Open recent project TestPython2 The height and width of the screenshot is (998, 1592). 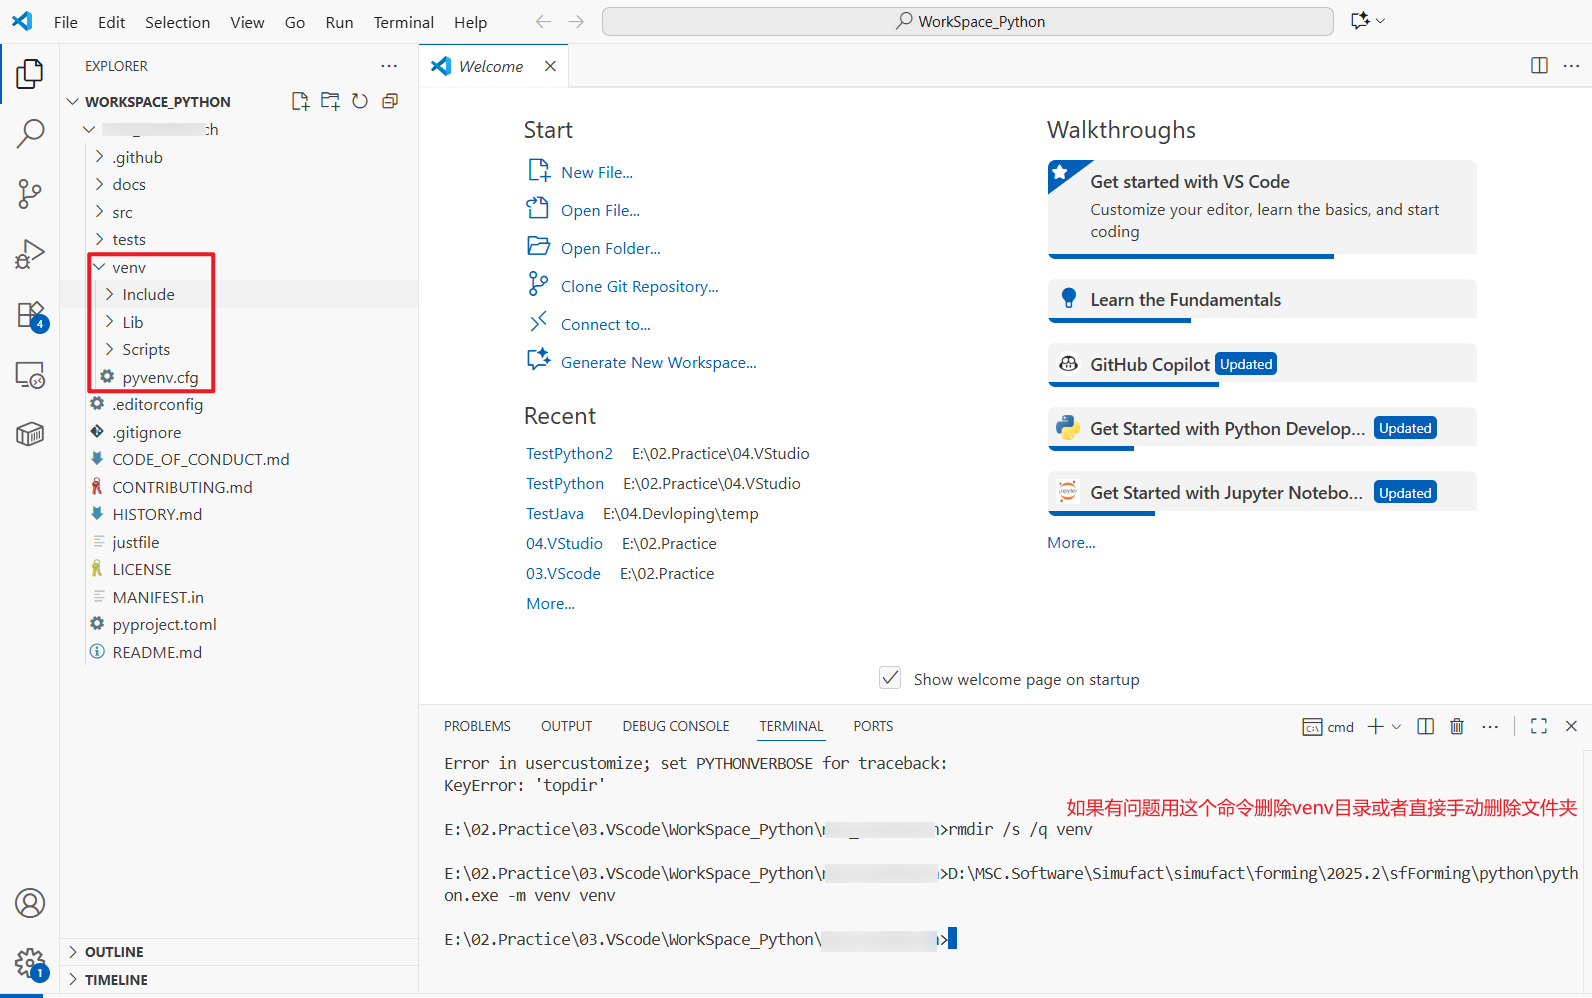pos(569,453)
